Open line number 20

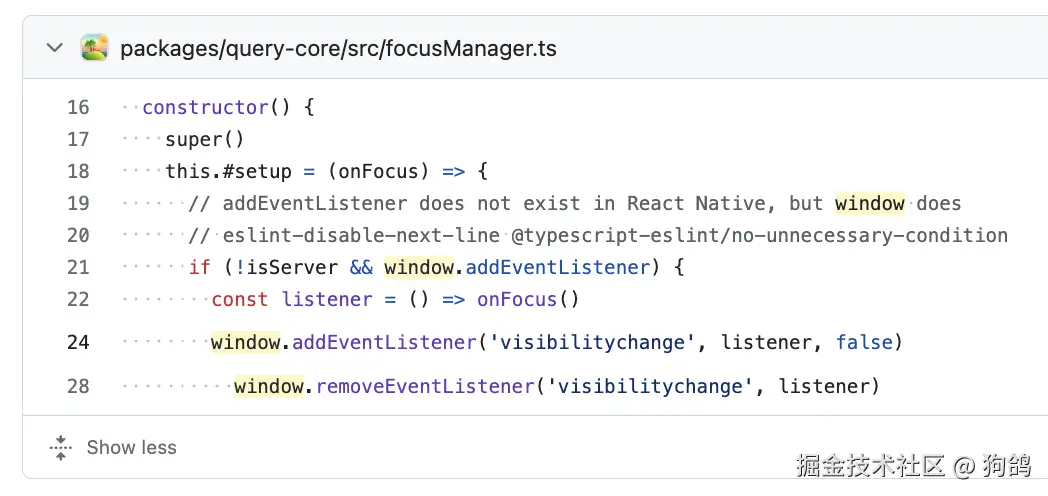click(x=78, y=235)
